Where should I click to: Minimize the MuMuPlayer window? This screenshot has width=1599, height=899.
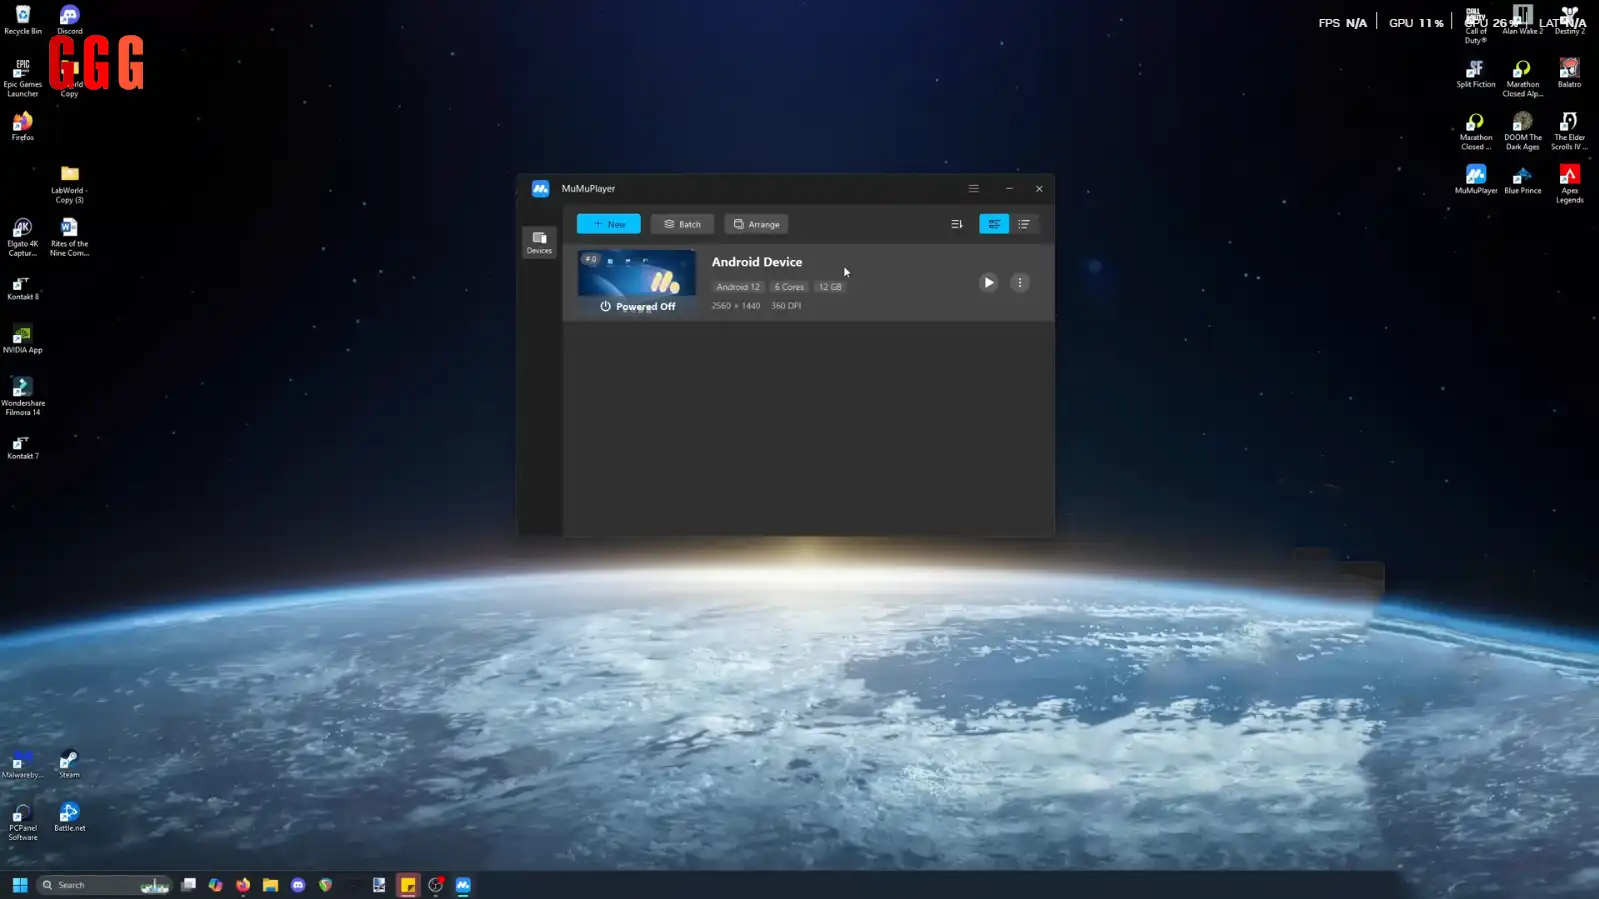click(x=1009, y=188)
